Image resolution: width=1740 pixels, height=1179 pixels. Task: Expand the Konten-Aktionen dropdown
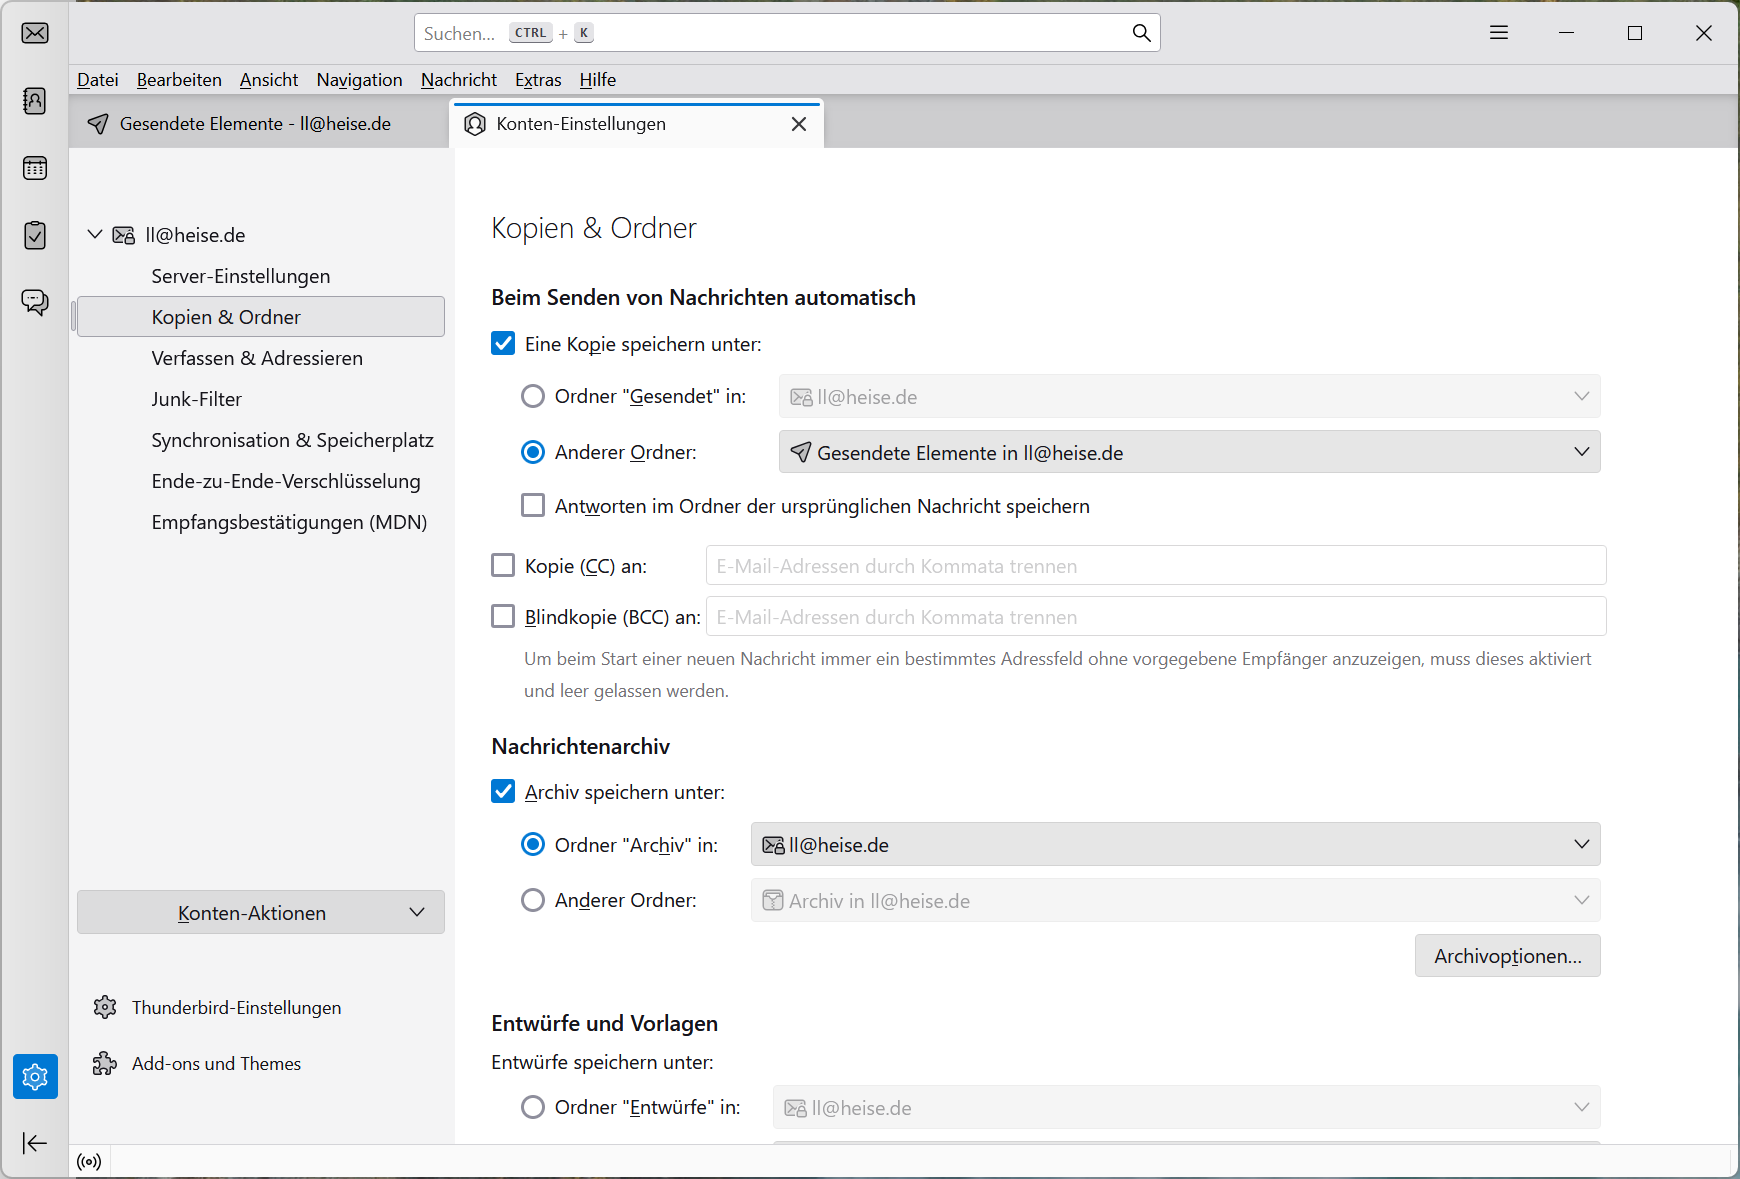[x=261, y=913]
